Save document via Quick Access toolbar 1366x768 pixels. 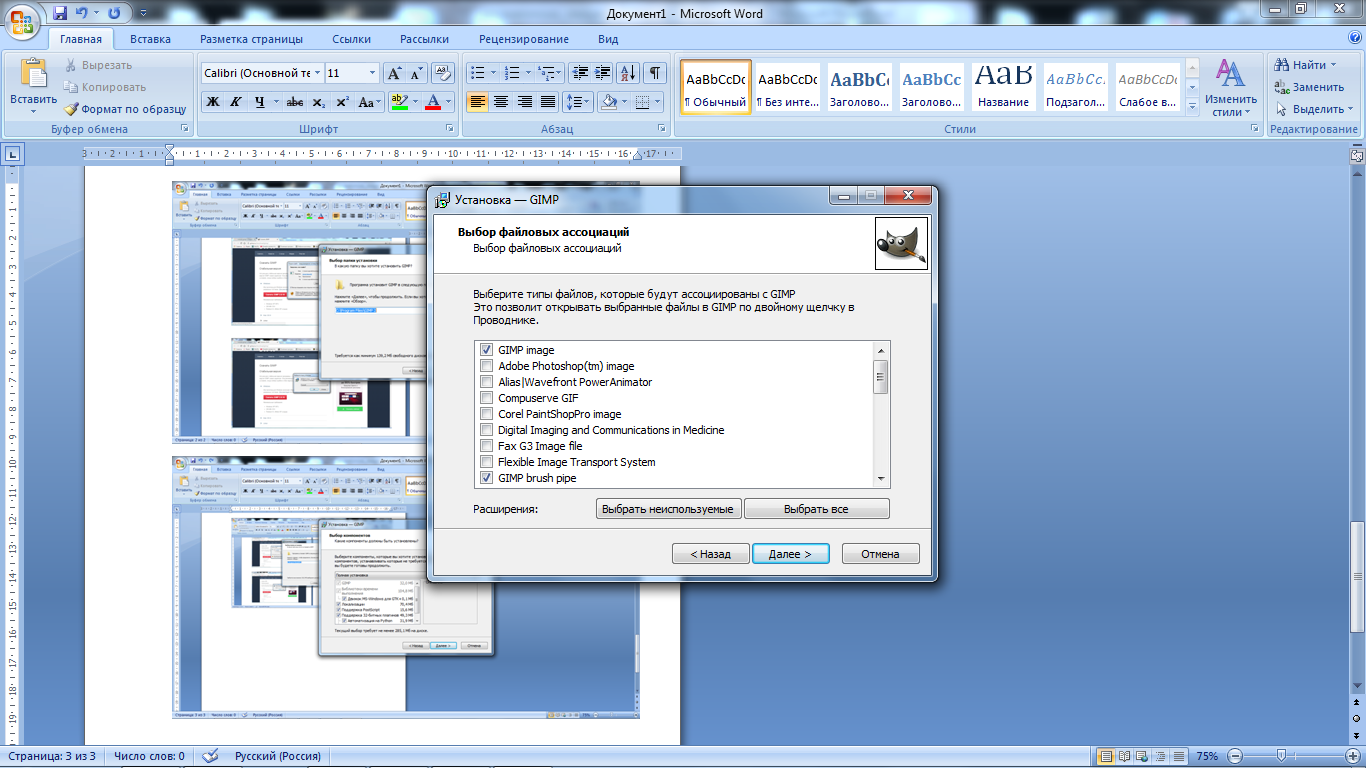[x=60, y=13]
